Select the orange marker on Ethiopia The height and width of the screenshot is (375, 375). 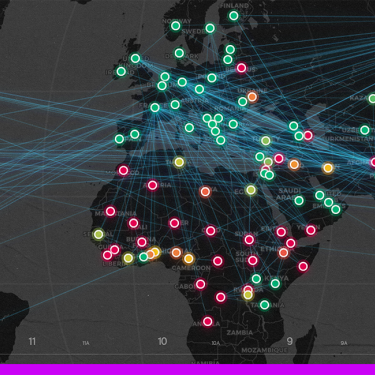(284, 253)
